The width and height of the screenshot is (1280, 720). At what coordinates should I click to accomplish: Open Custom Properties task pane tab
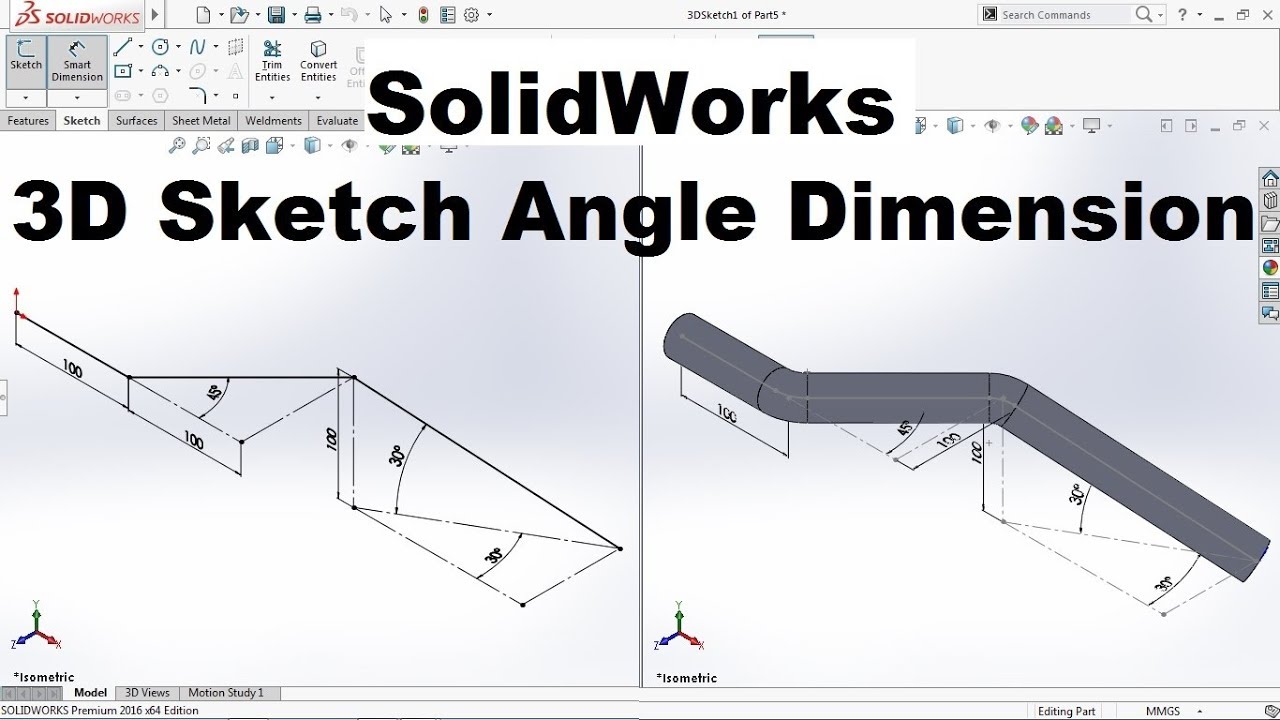coord(1270,291)
